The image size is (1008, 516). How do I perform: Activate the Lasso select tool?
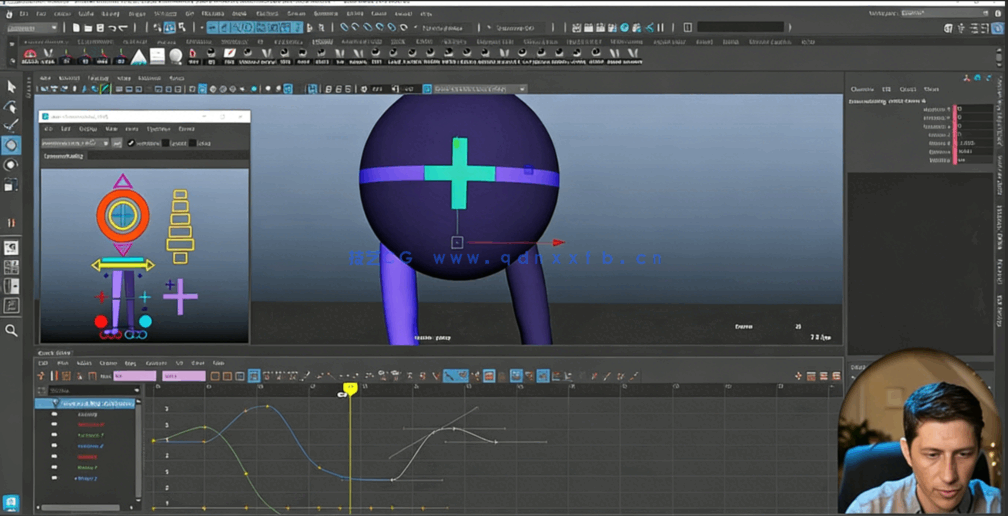coord(11,106)
